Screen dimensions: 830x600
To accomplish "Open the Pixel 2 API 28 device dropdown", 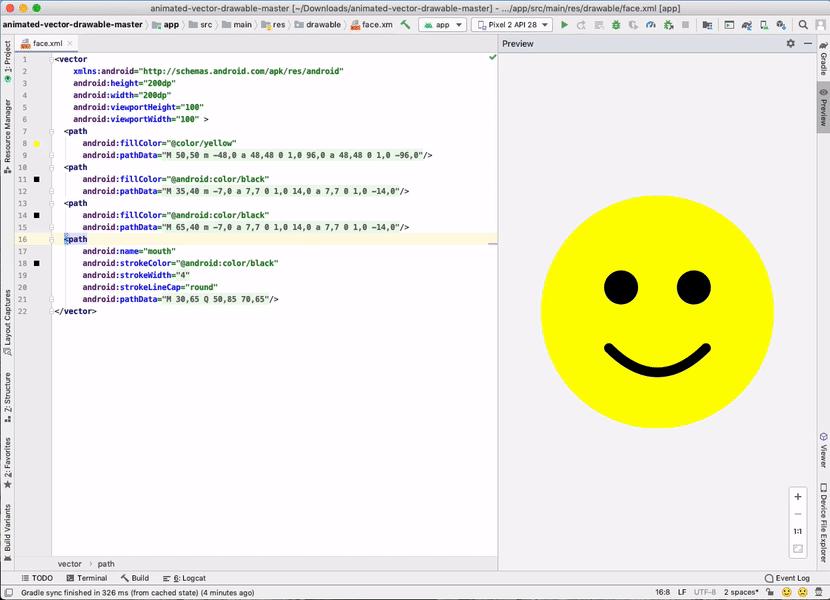I will [510, 25].
